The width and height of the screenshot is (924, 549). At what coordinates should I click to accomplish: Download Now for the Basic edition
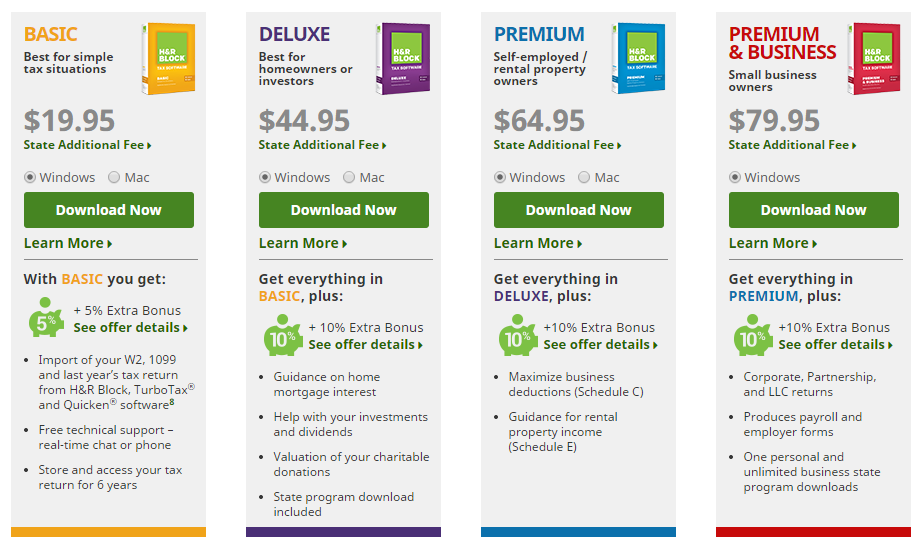coord(109,210)
